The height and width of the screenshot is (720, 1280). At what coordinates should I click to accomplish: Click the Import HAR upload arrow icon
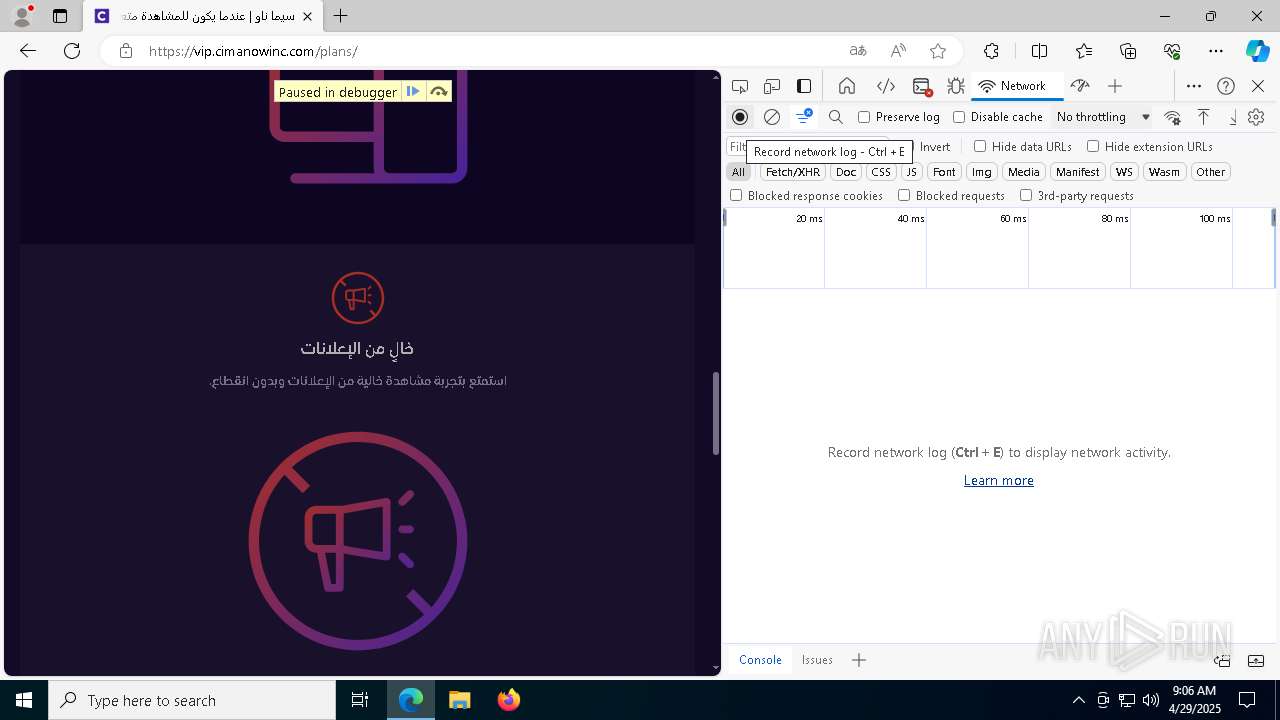click(1204, 117)
